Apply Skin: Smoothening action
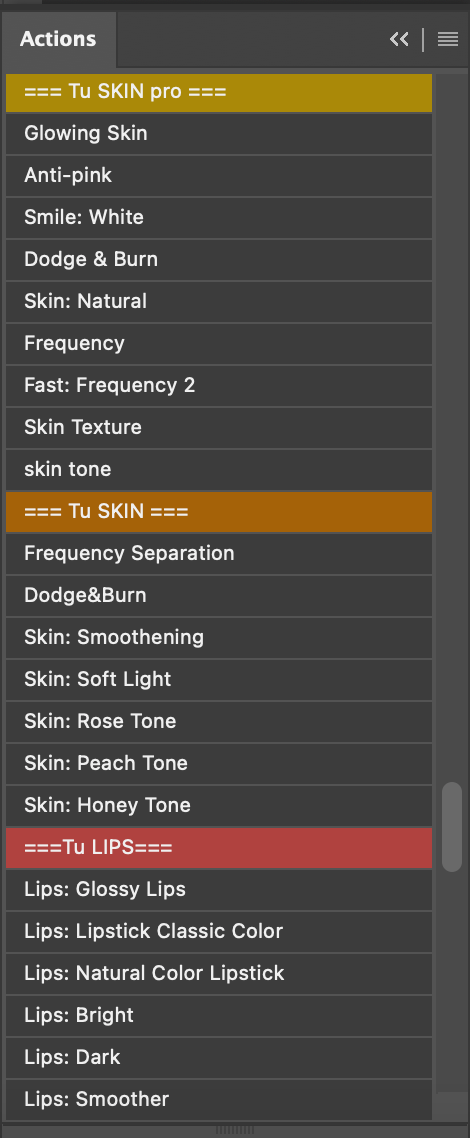Viewport: 470px width, 1138px height. pyautogui.click(x=219, y=638)
